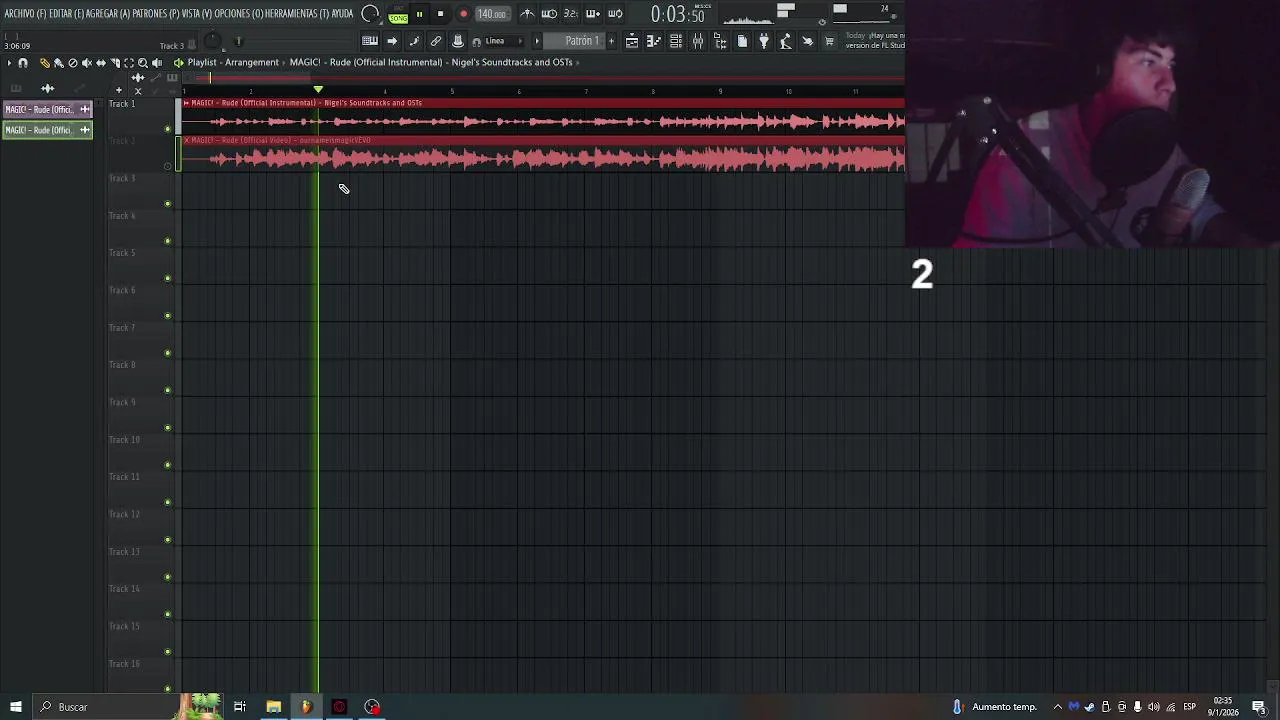Screen dimensions: 1280x720
Task: Click the plus add icon above Track 1
Action: click(119, 90)
